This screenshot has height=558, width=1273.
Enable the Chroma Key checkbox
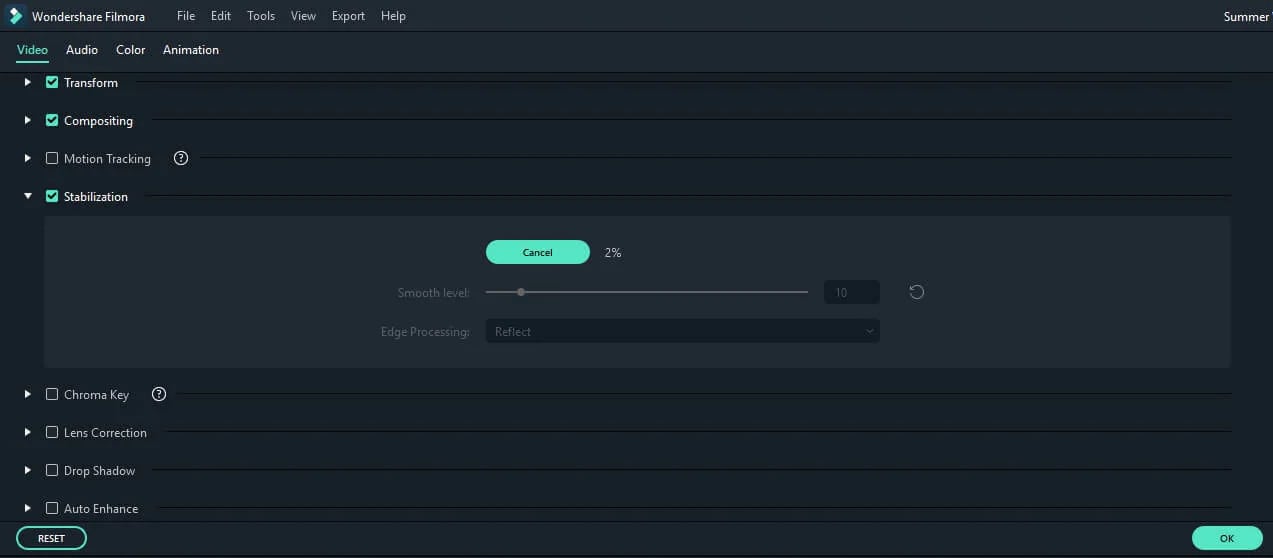click(52, 394)
